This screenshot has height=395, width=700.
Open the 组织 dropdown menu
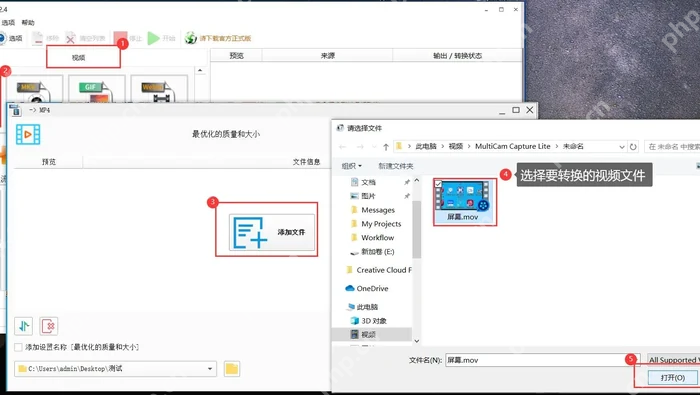(x=351, y=166)
